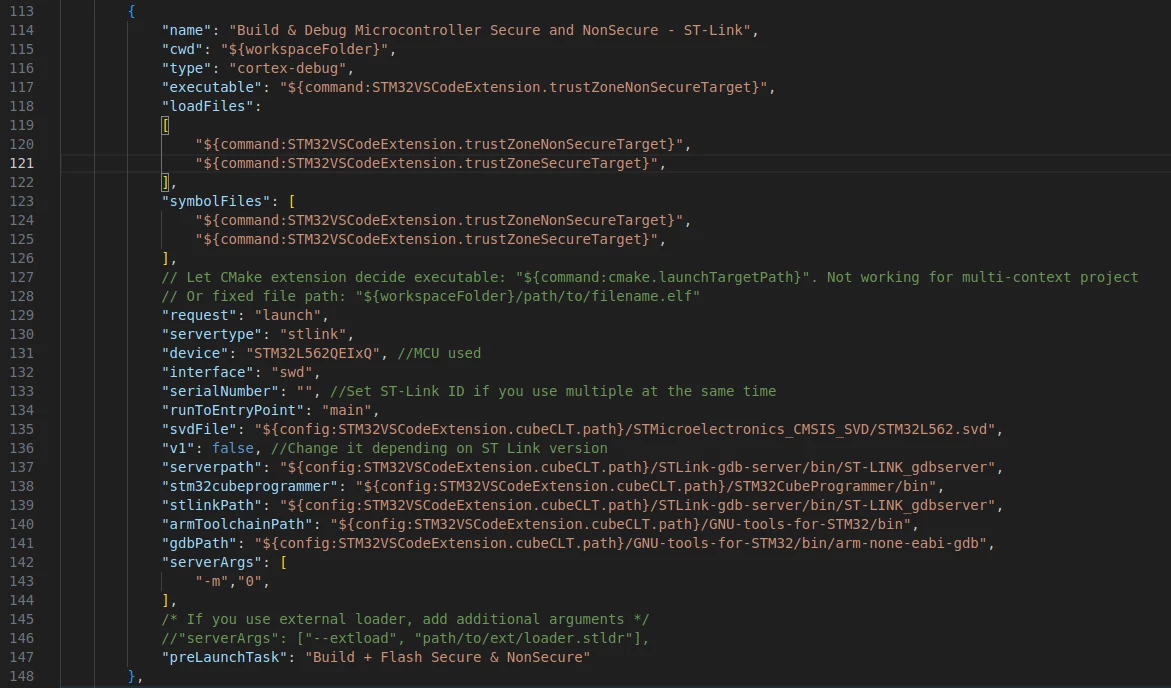Click the opening bracket on line 119
This screenshot has height=688, width=1171.
tap(166, 125)
